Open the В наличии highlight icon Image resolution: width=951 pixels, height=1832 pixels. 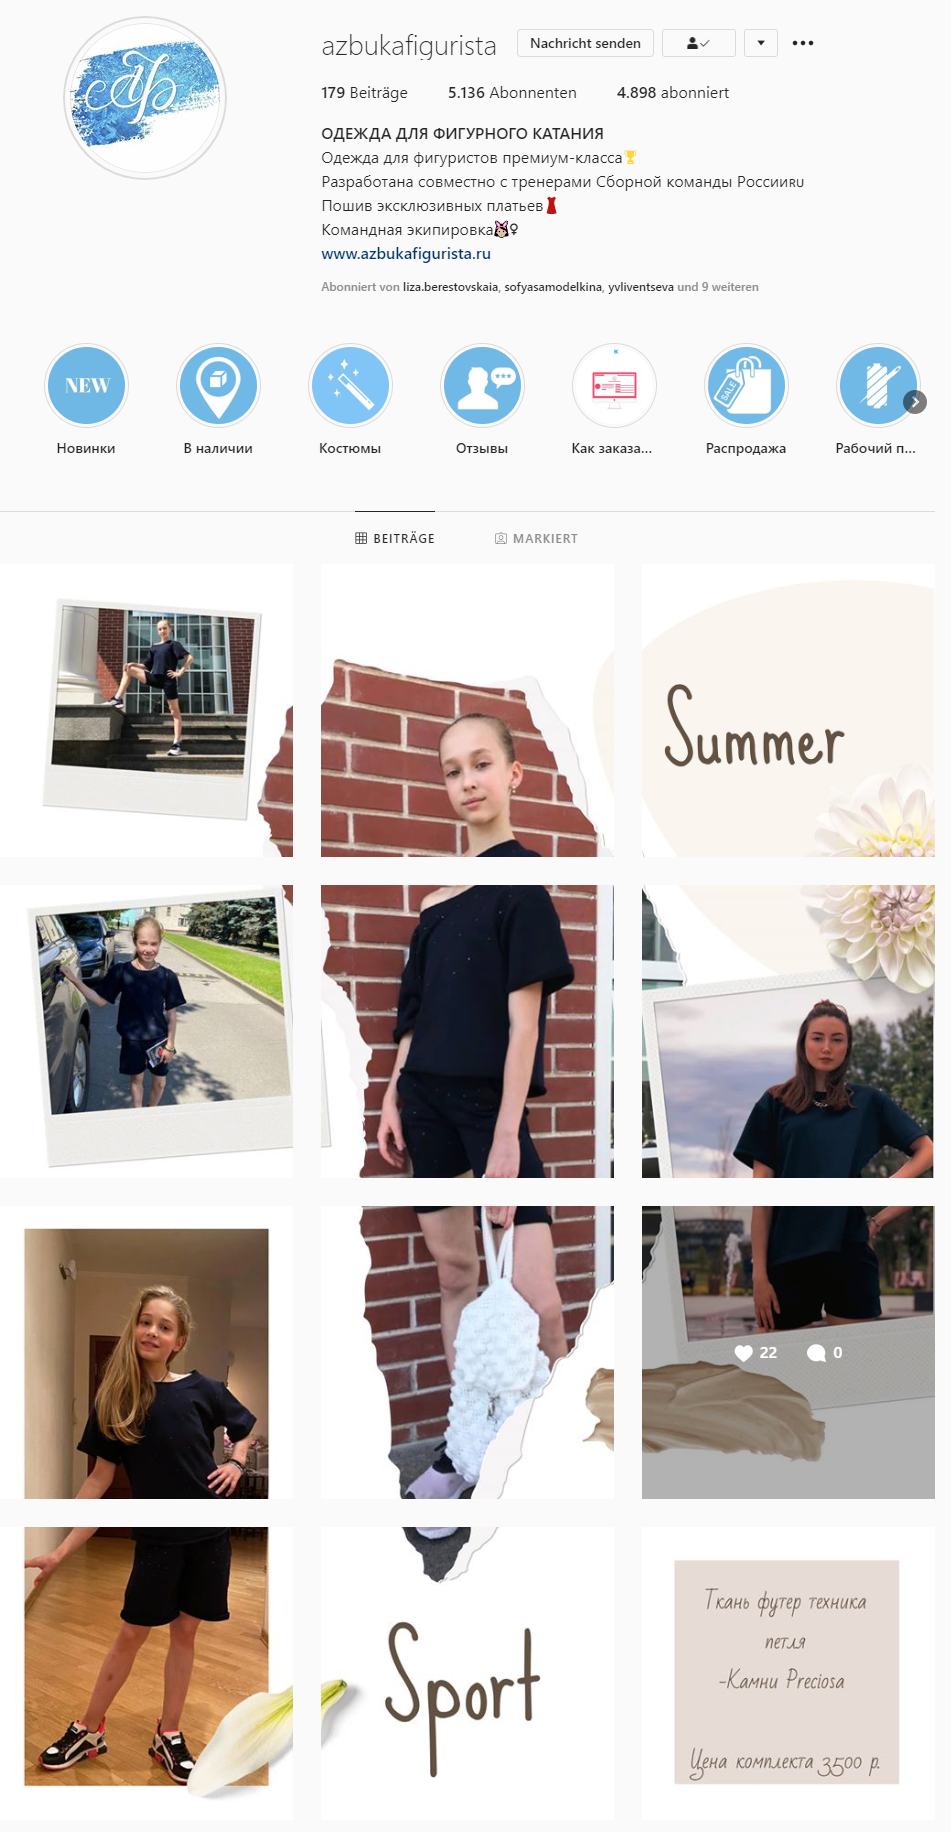click(218, 386)
